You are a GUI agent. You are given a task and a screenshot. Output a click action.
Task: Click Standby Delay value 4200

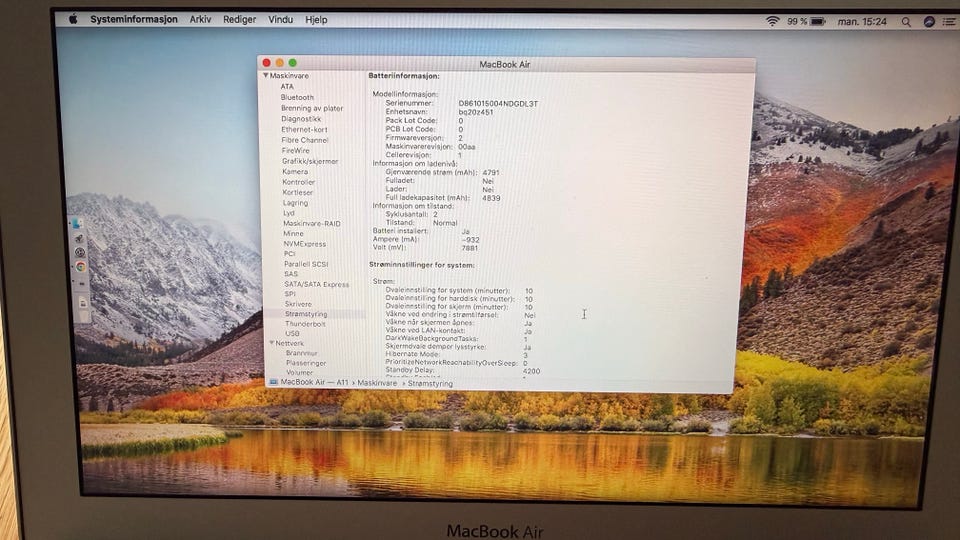(x=531, y=371)
